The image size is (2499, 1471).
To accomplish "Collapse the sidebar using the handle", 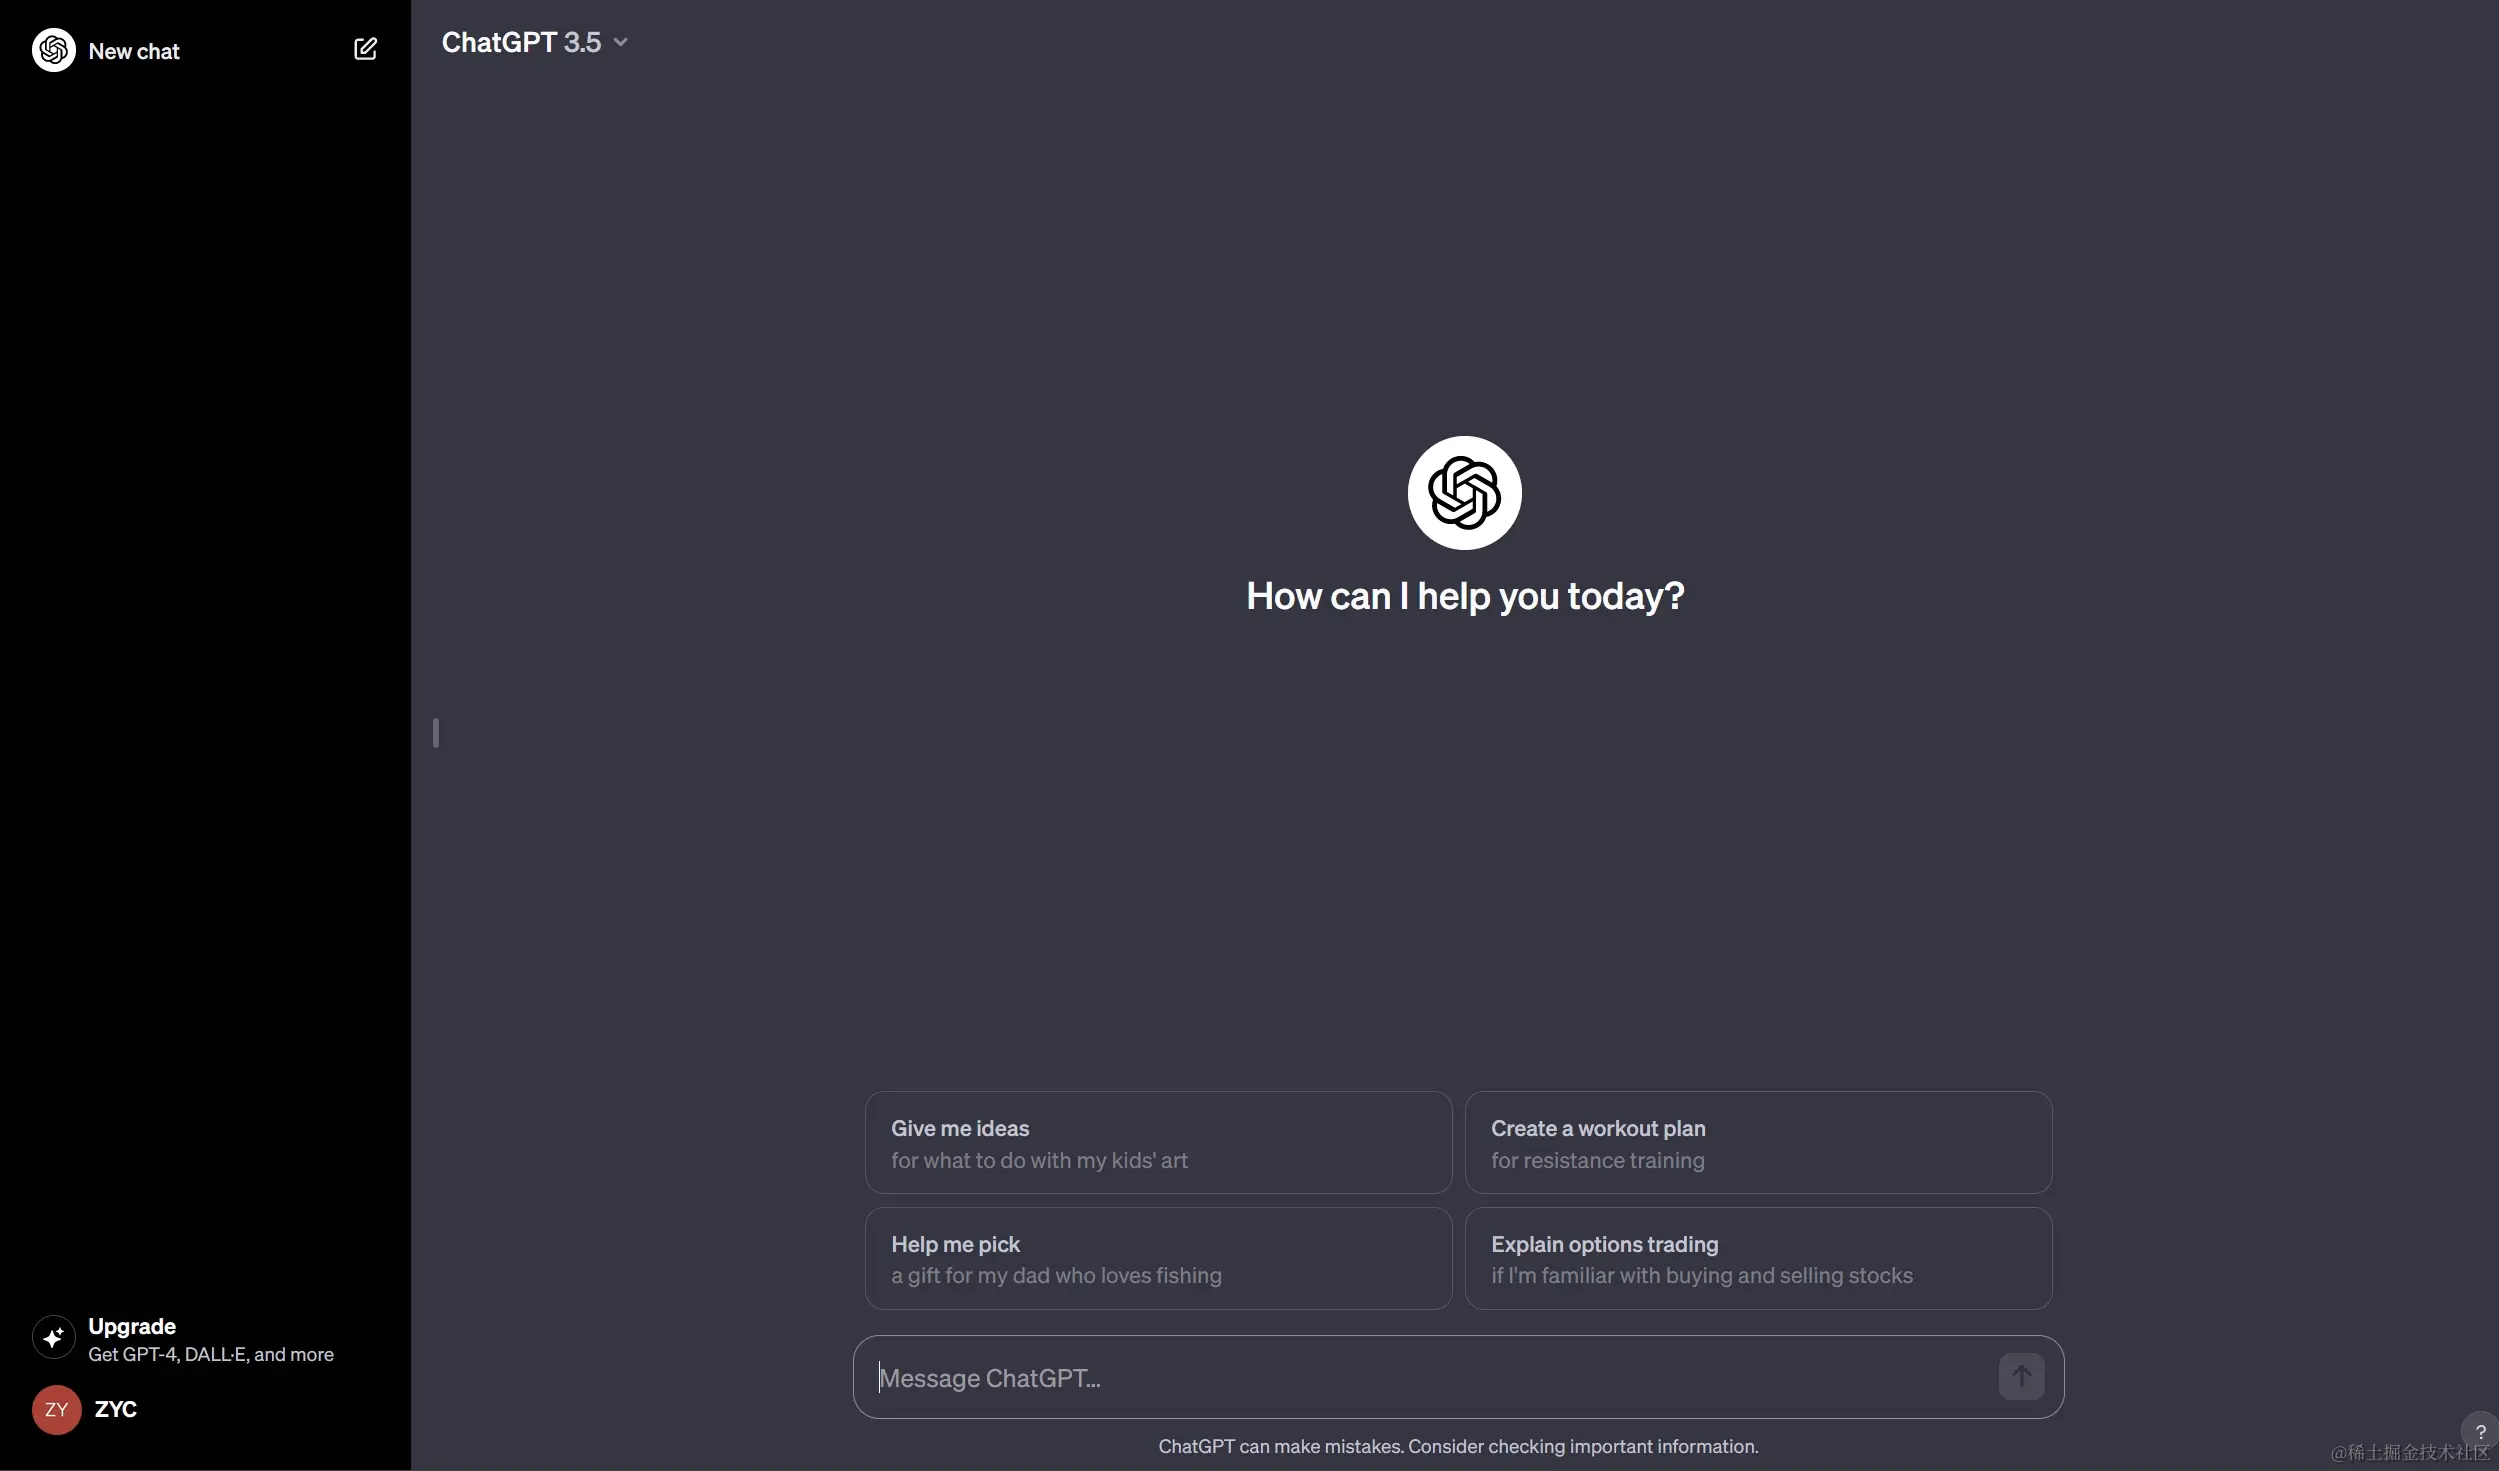I will point(436,733).
